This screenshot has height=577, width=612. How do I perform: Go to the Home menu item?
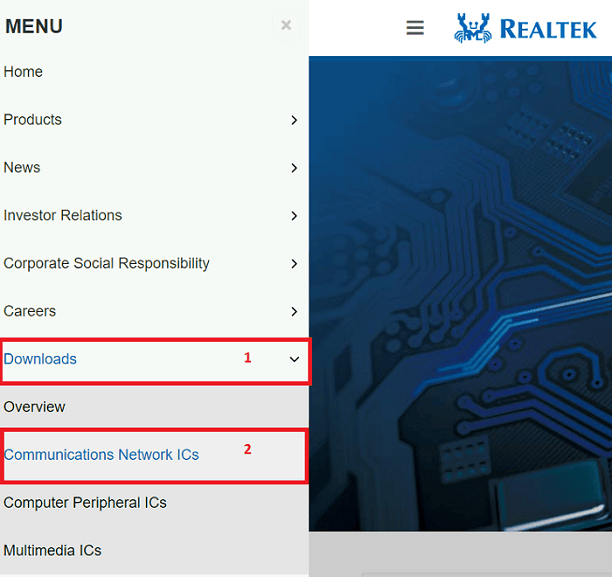[23, 72]
